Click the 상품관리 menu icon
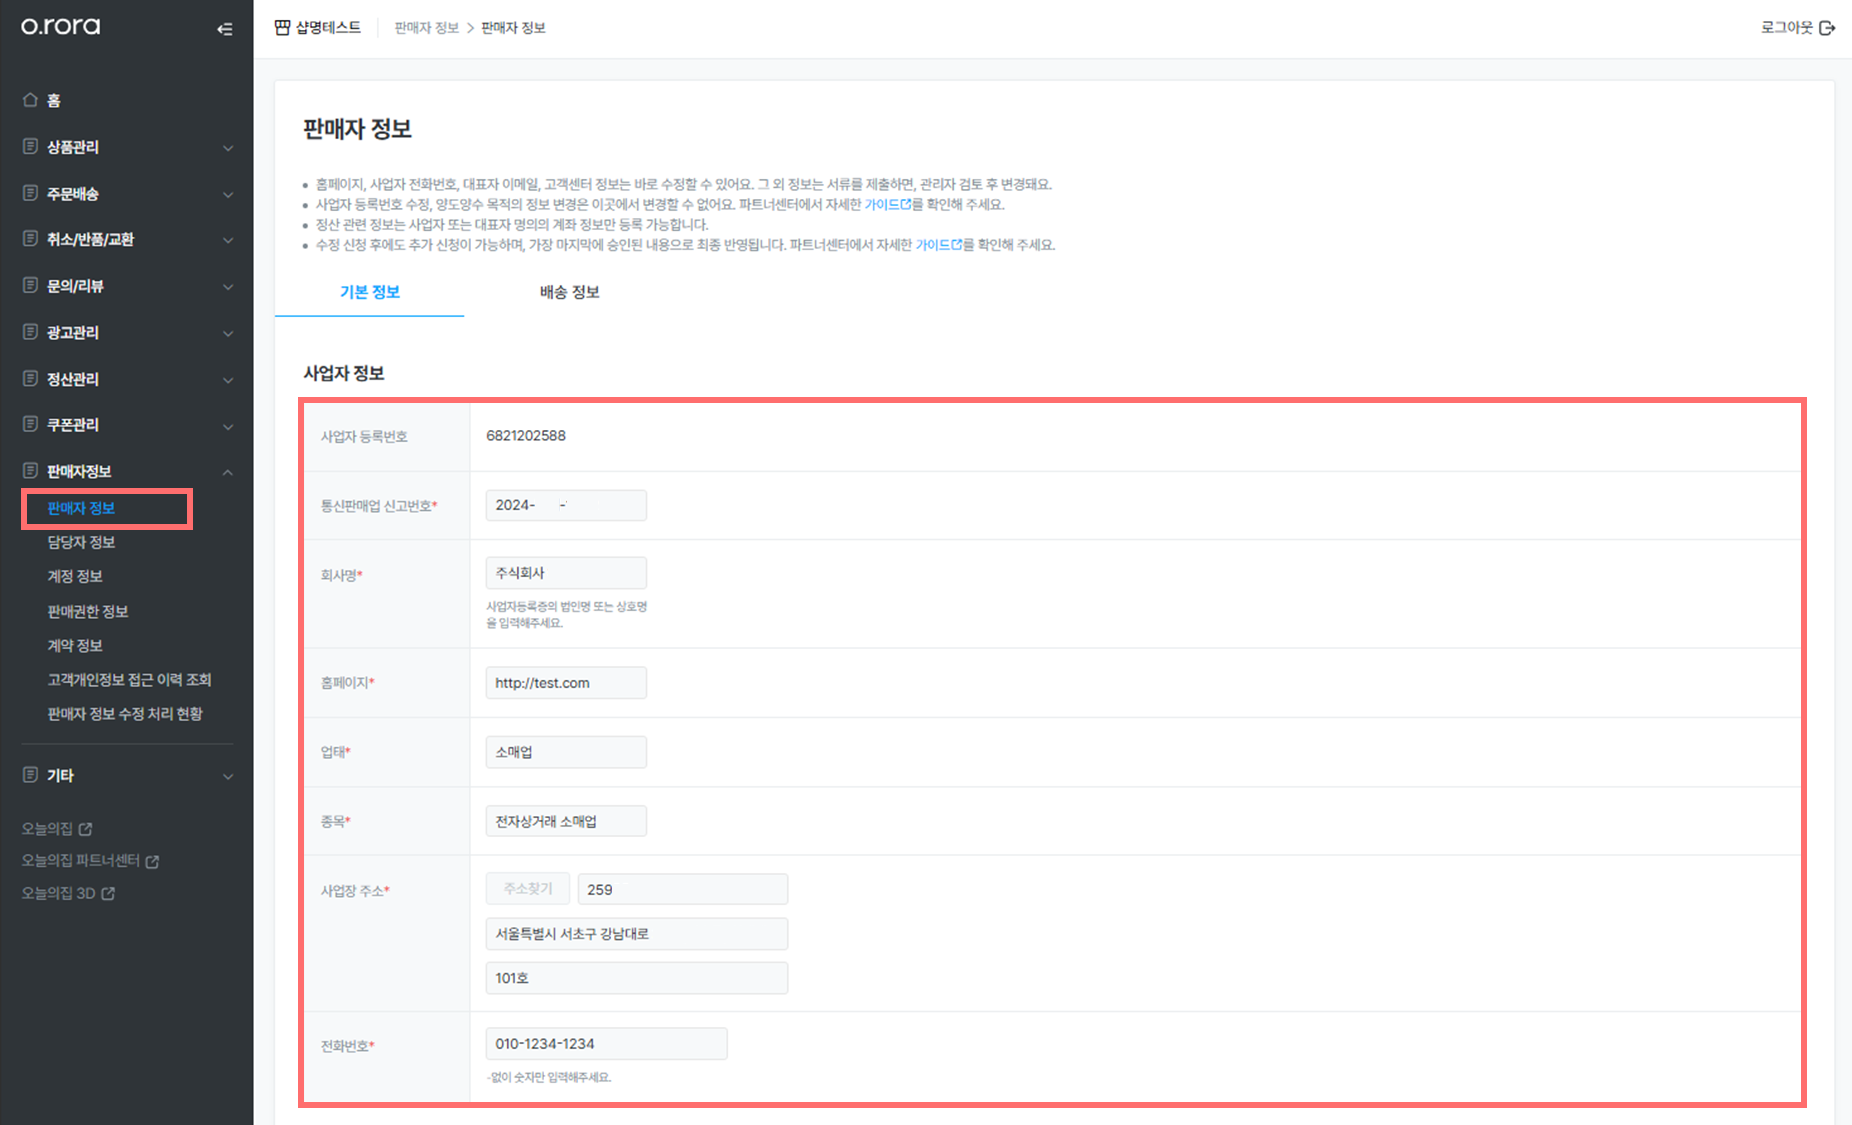Screen dimensions: 1852x1125 (30, 147)
